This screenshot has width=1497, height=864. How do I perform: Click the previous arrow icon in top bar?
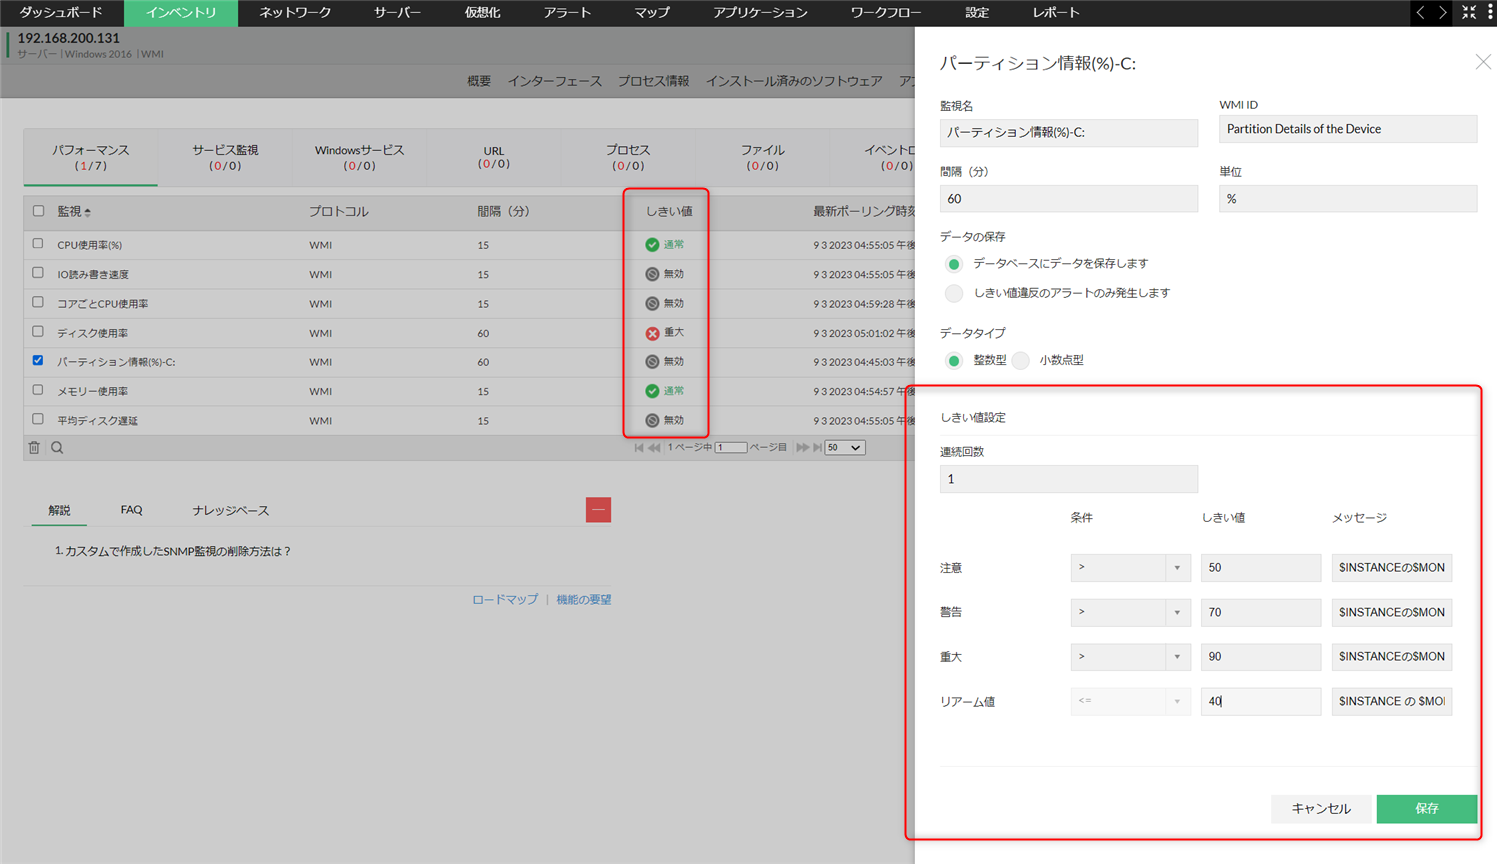(x=1420, y=12)
